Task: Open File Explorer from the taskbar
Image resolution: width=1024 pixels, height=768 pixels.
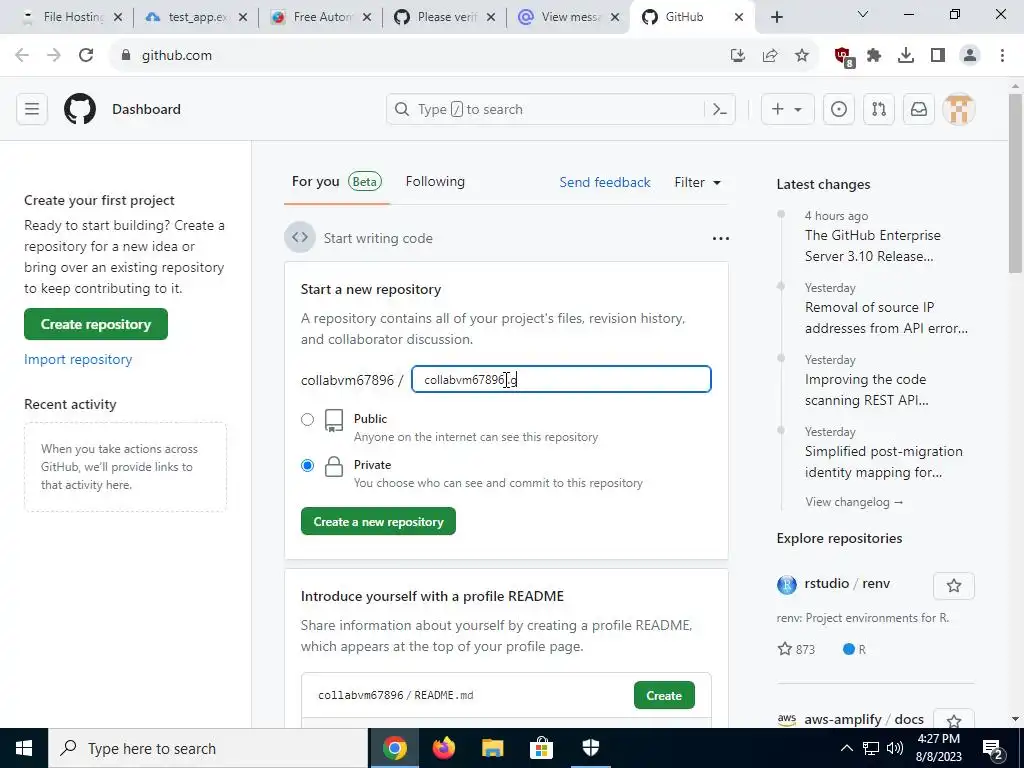Action: 493,748
